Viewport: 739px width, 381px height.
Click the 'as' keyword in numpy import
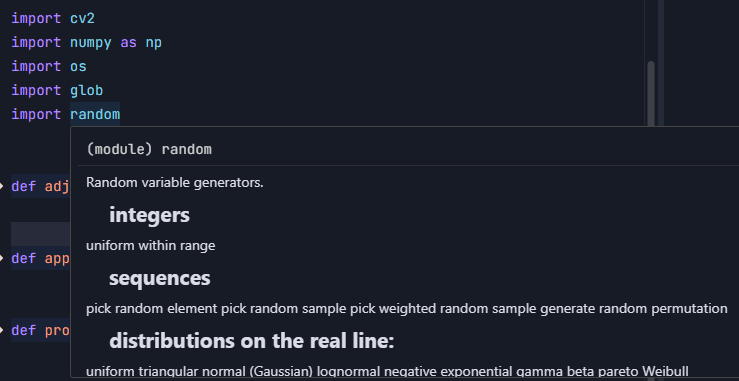point(128,43)
